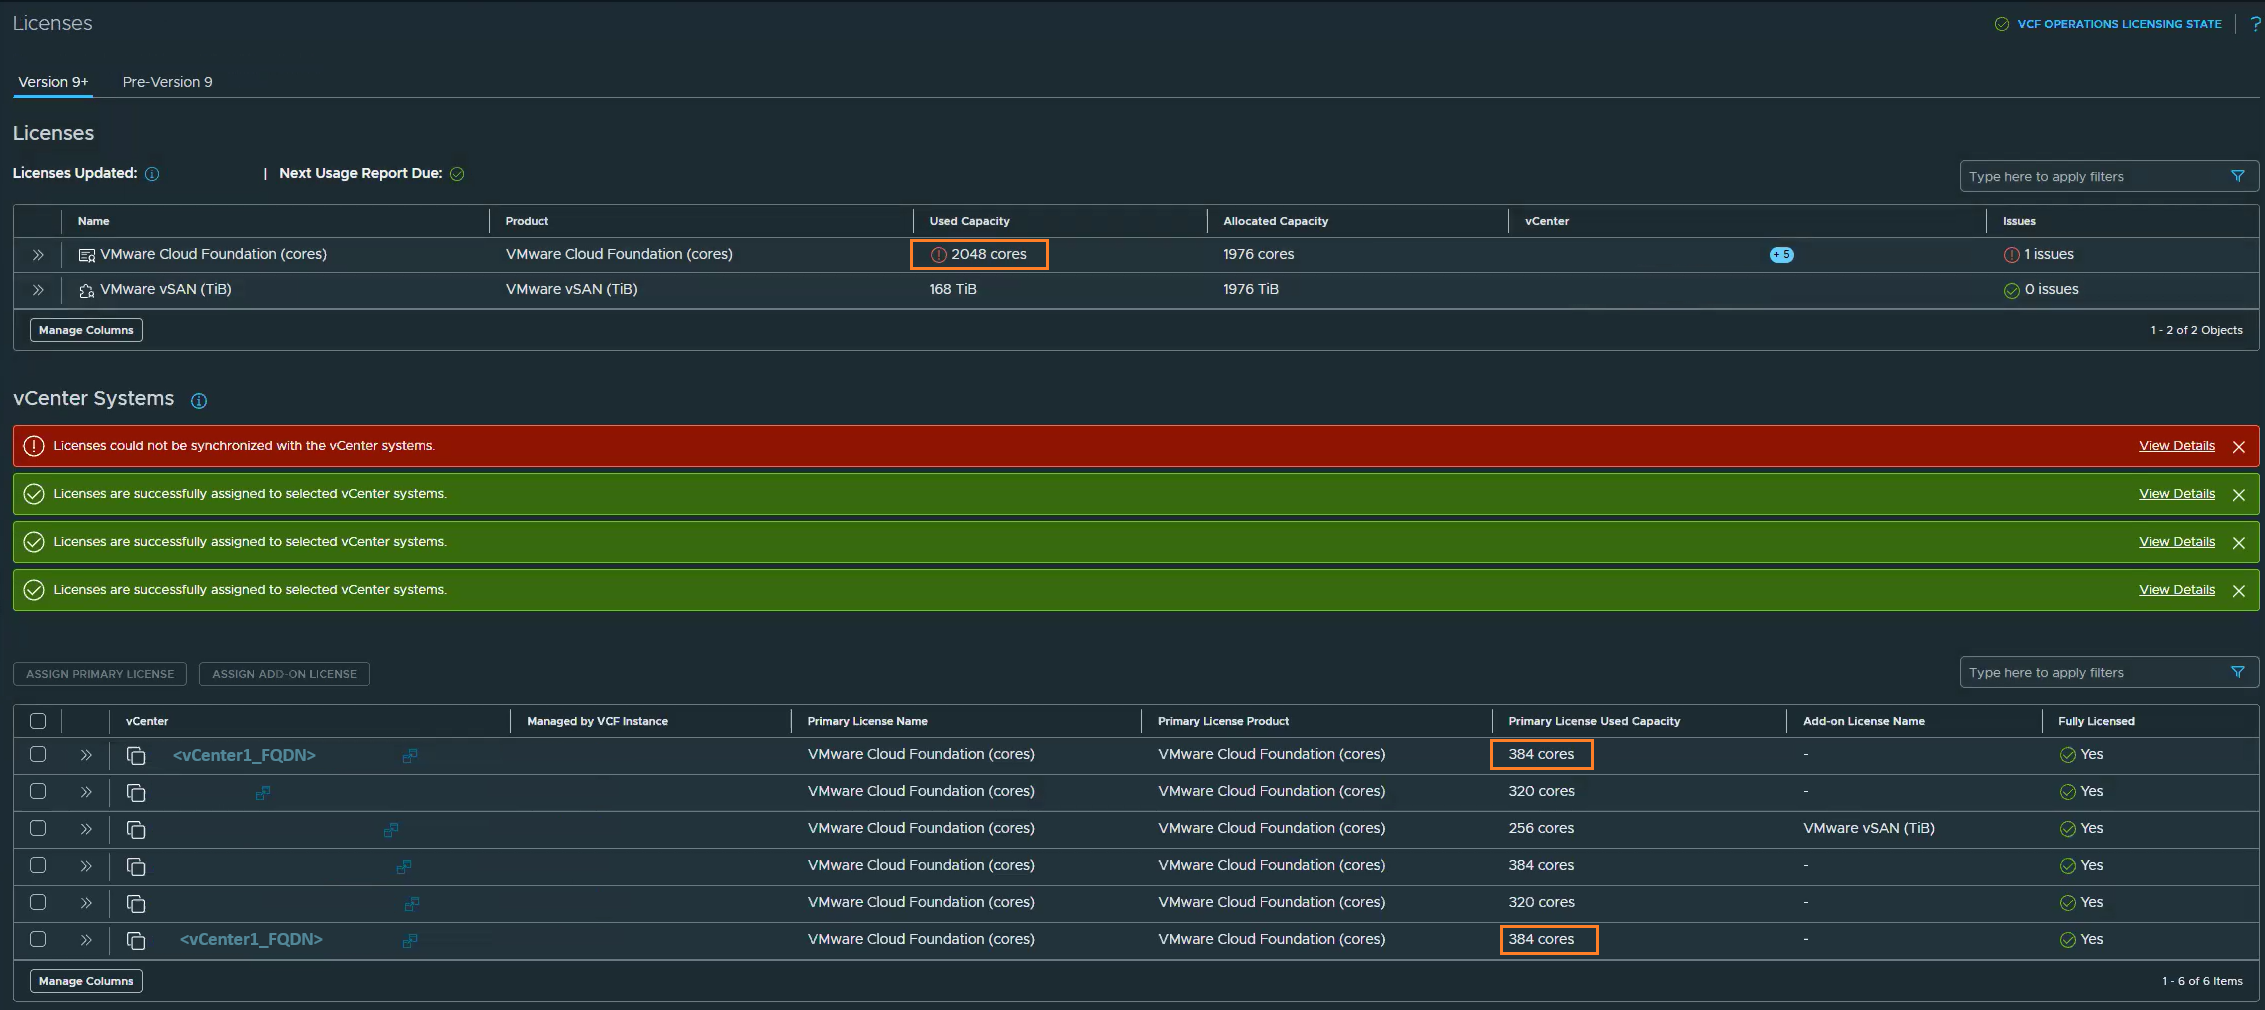The width and height of the screenshot is (2265, 1010).
Task: Click info icon next to Licenses Updated
Action: [x=152, y=174]
